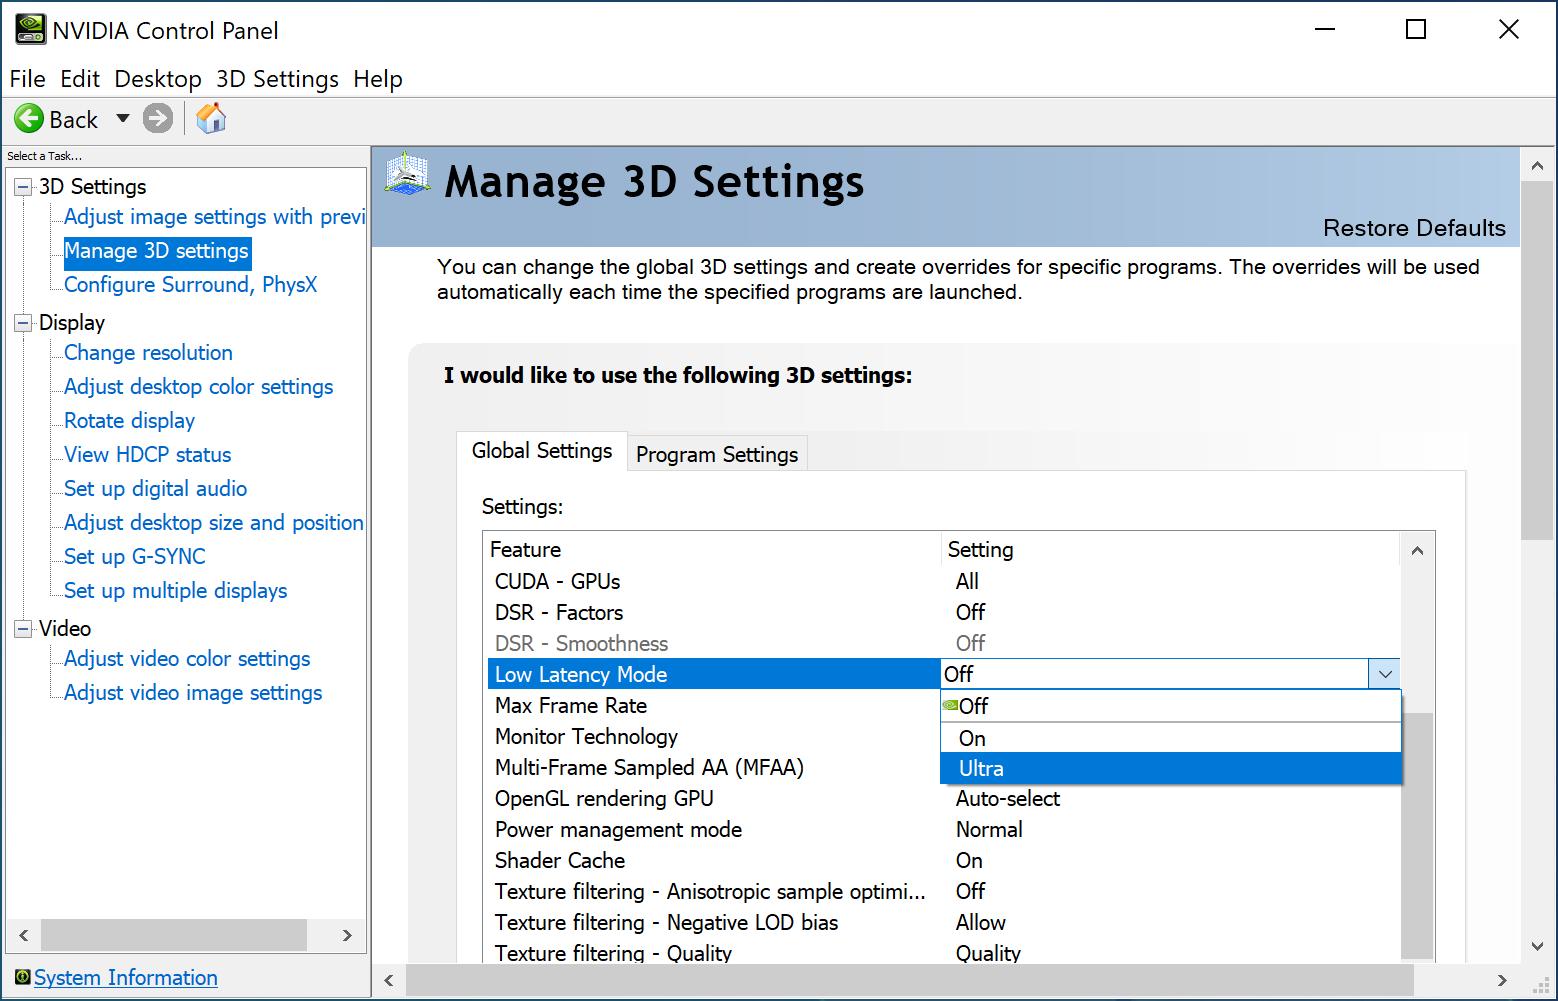Click the Forward arrow icon
The height and width of the screenshot is (1001, 1558).
(x=157, y=119)
